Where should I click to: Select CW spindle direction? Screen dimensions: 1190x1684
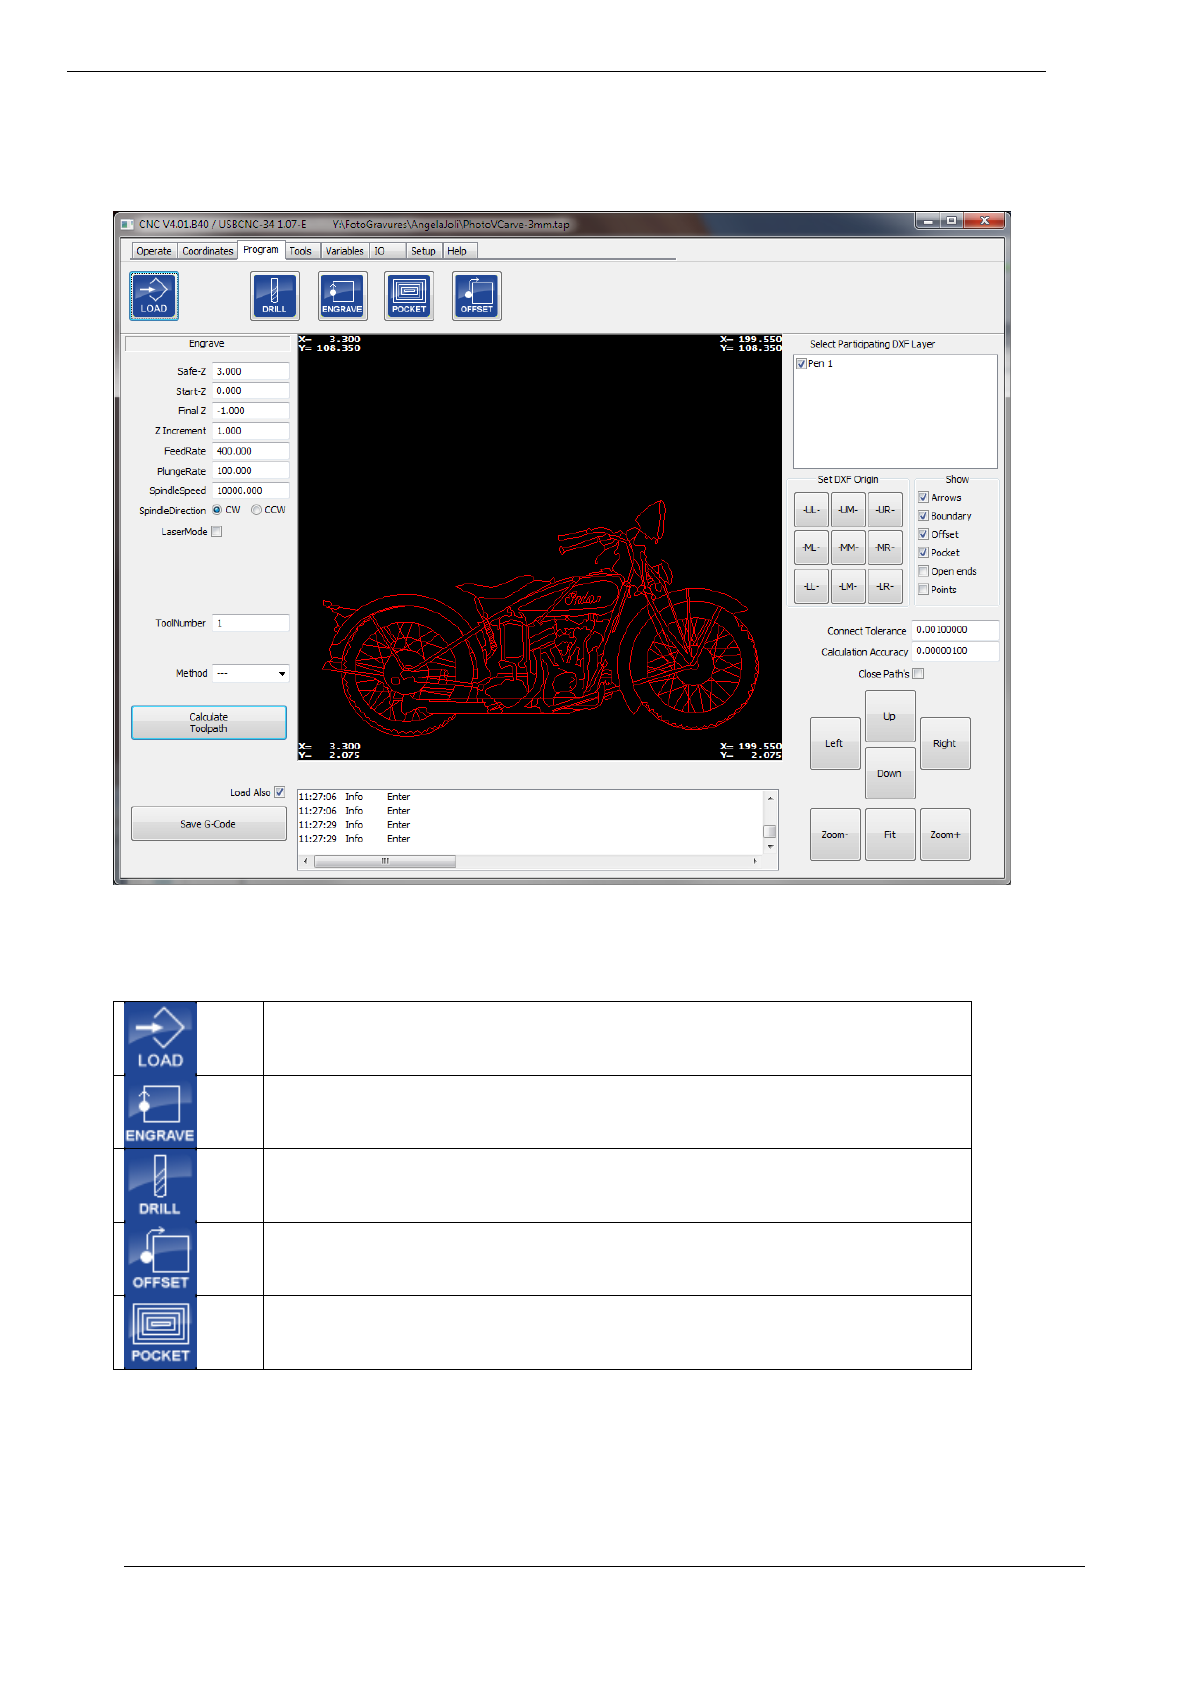pos(217,510)
